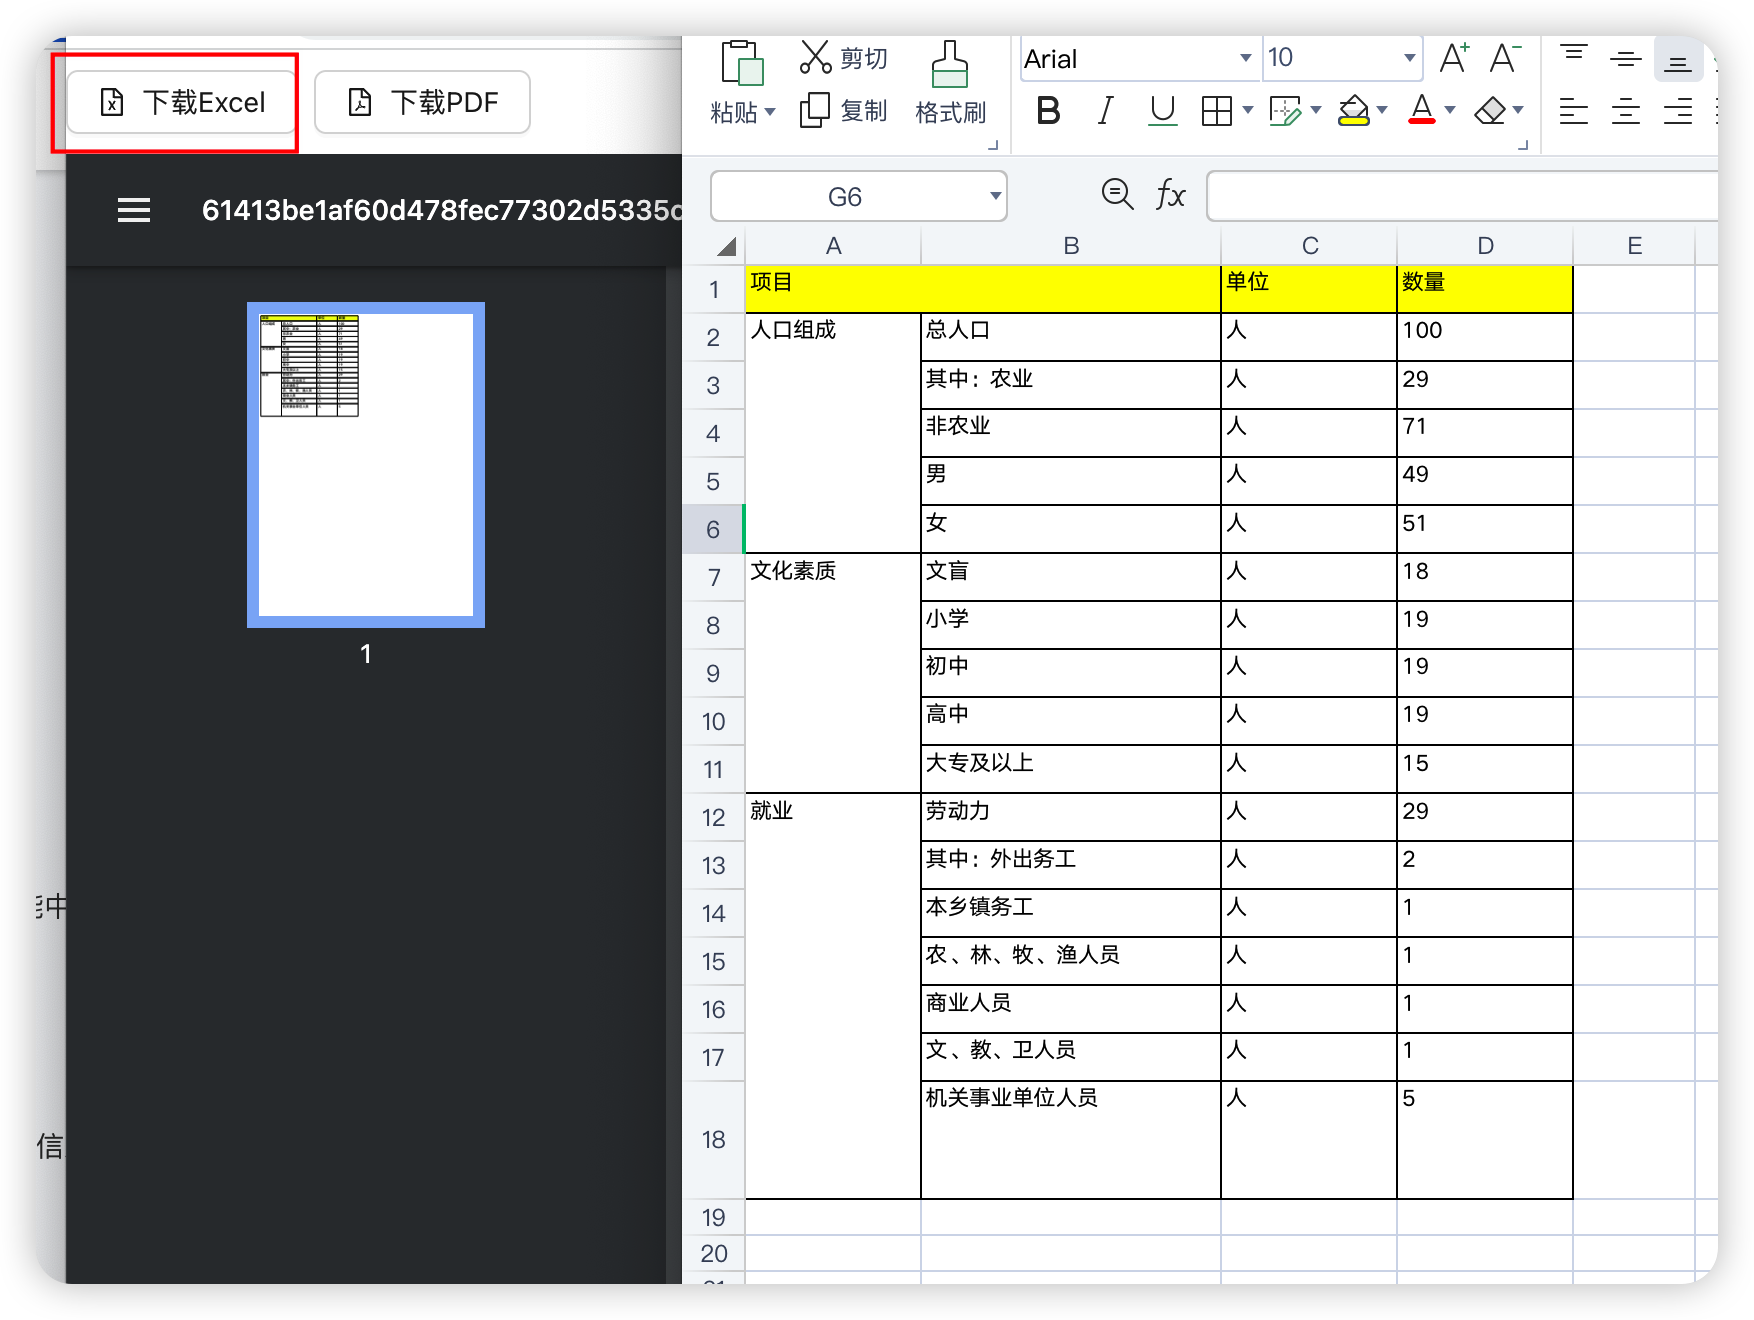
Task: Expand the borders dropdown arrow
Action: pos(1247,110)
